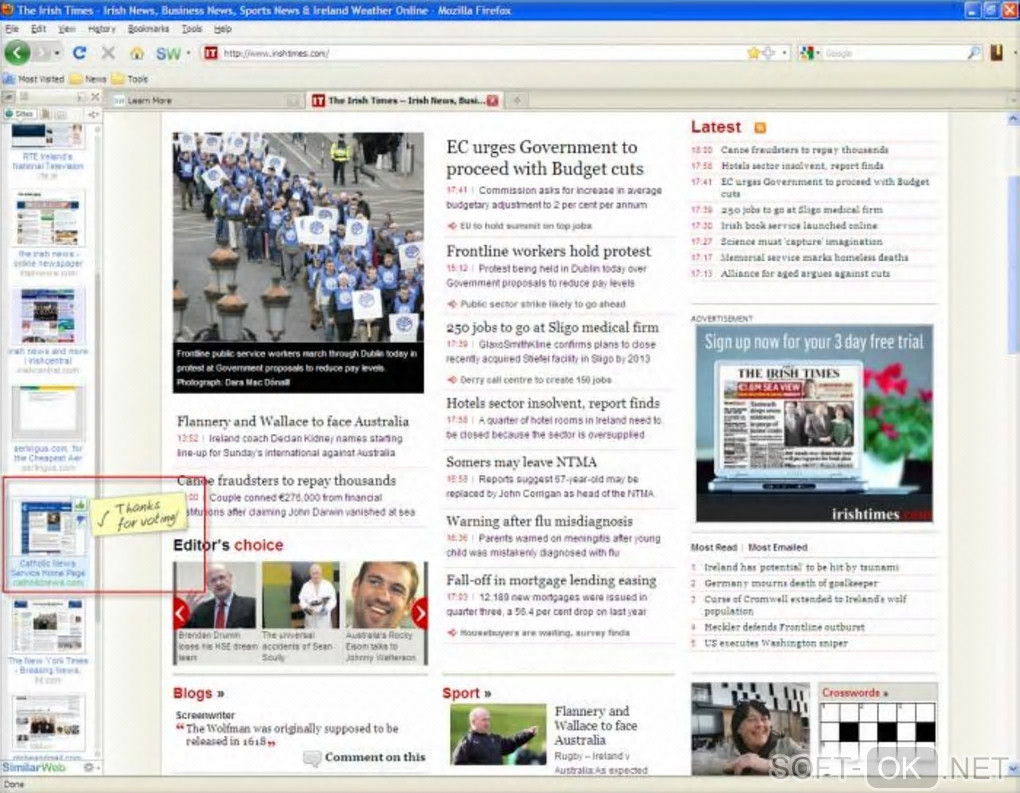The image size is (1020, 793).
Task: Click the free trial Irish Times advertisement
Action: point(814,423)
